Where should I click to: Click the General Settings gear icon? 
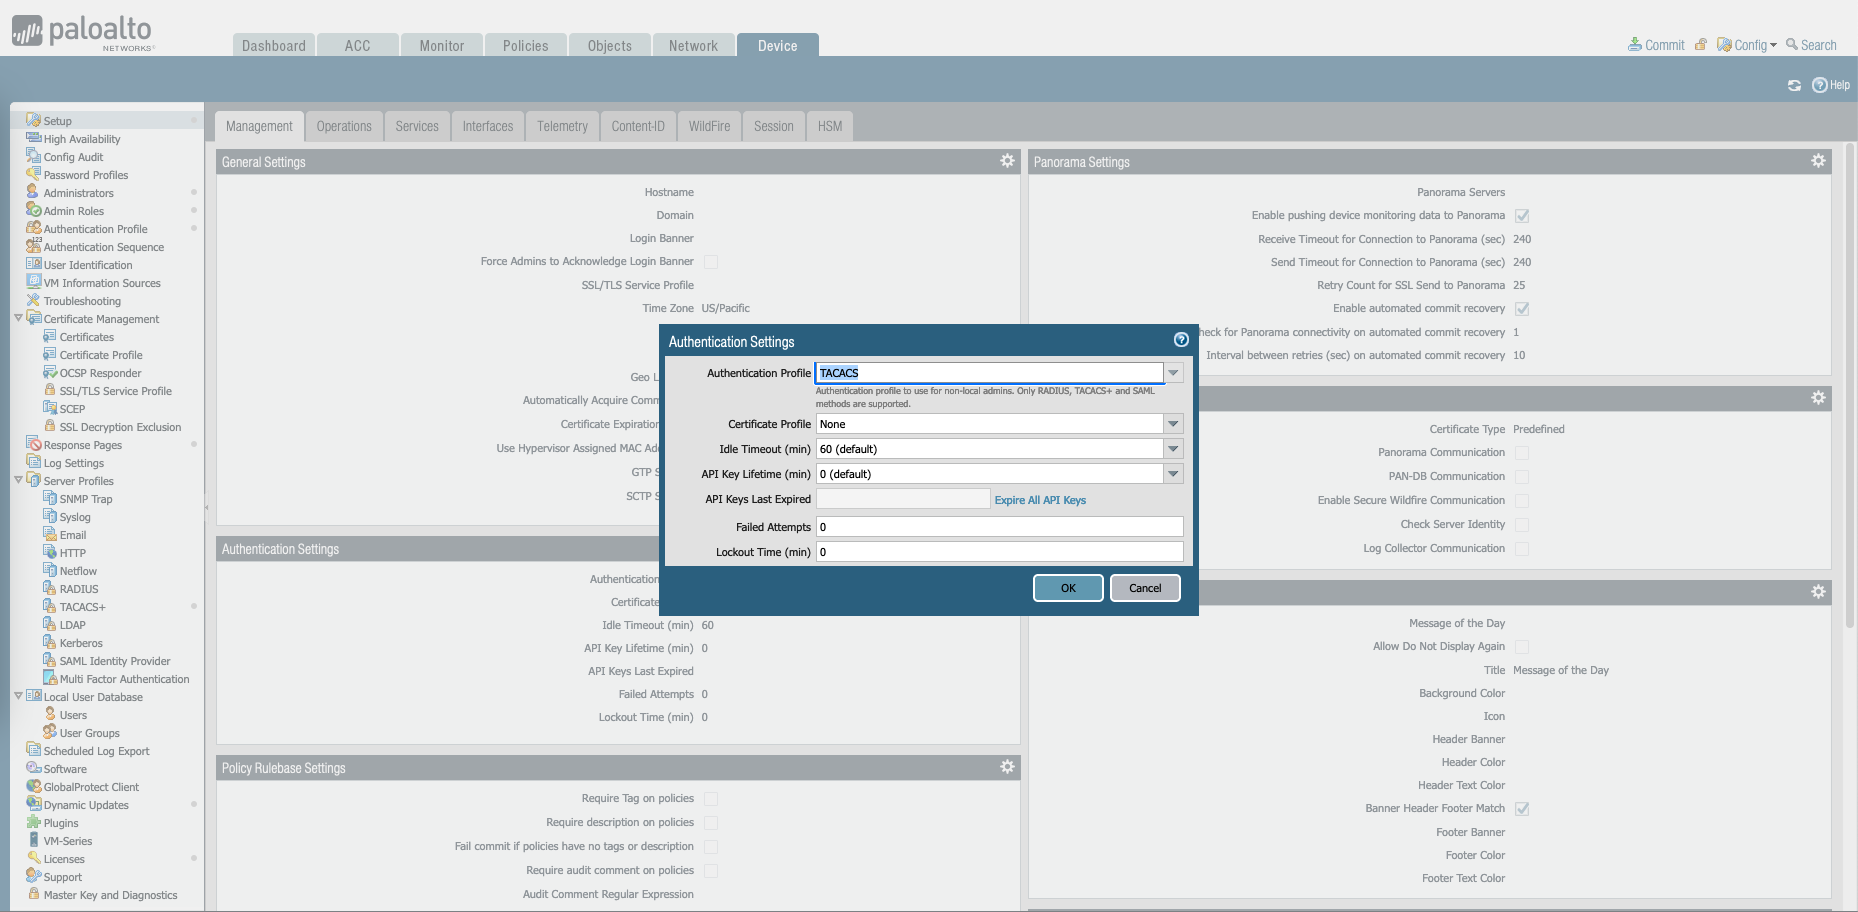coord(1007,161)
